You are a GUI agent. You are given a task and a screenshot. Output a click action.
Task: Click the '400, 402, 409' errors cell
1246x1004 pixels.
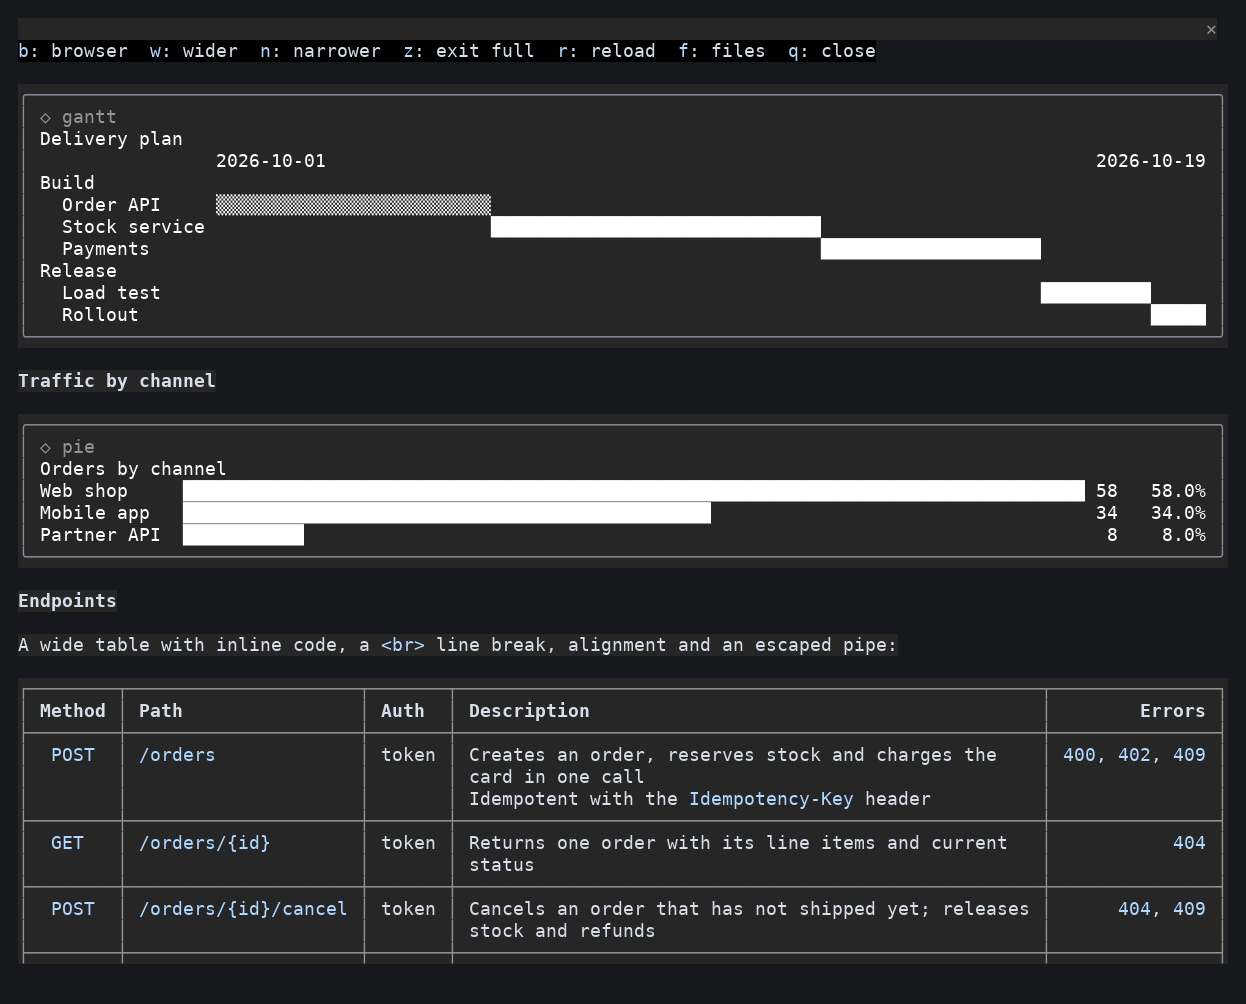[x=1134, y=755]
